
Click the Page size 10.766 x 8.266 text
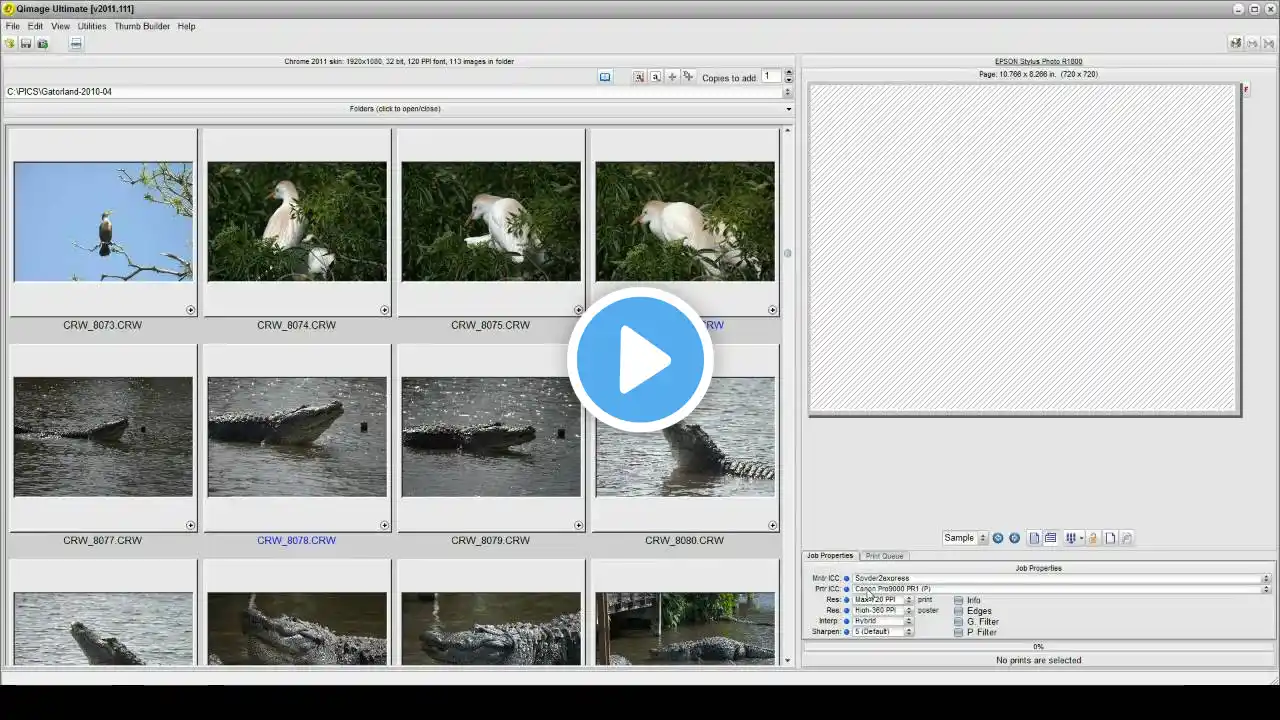[x=1038, y=74]
